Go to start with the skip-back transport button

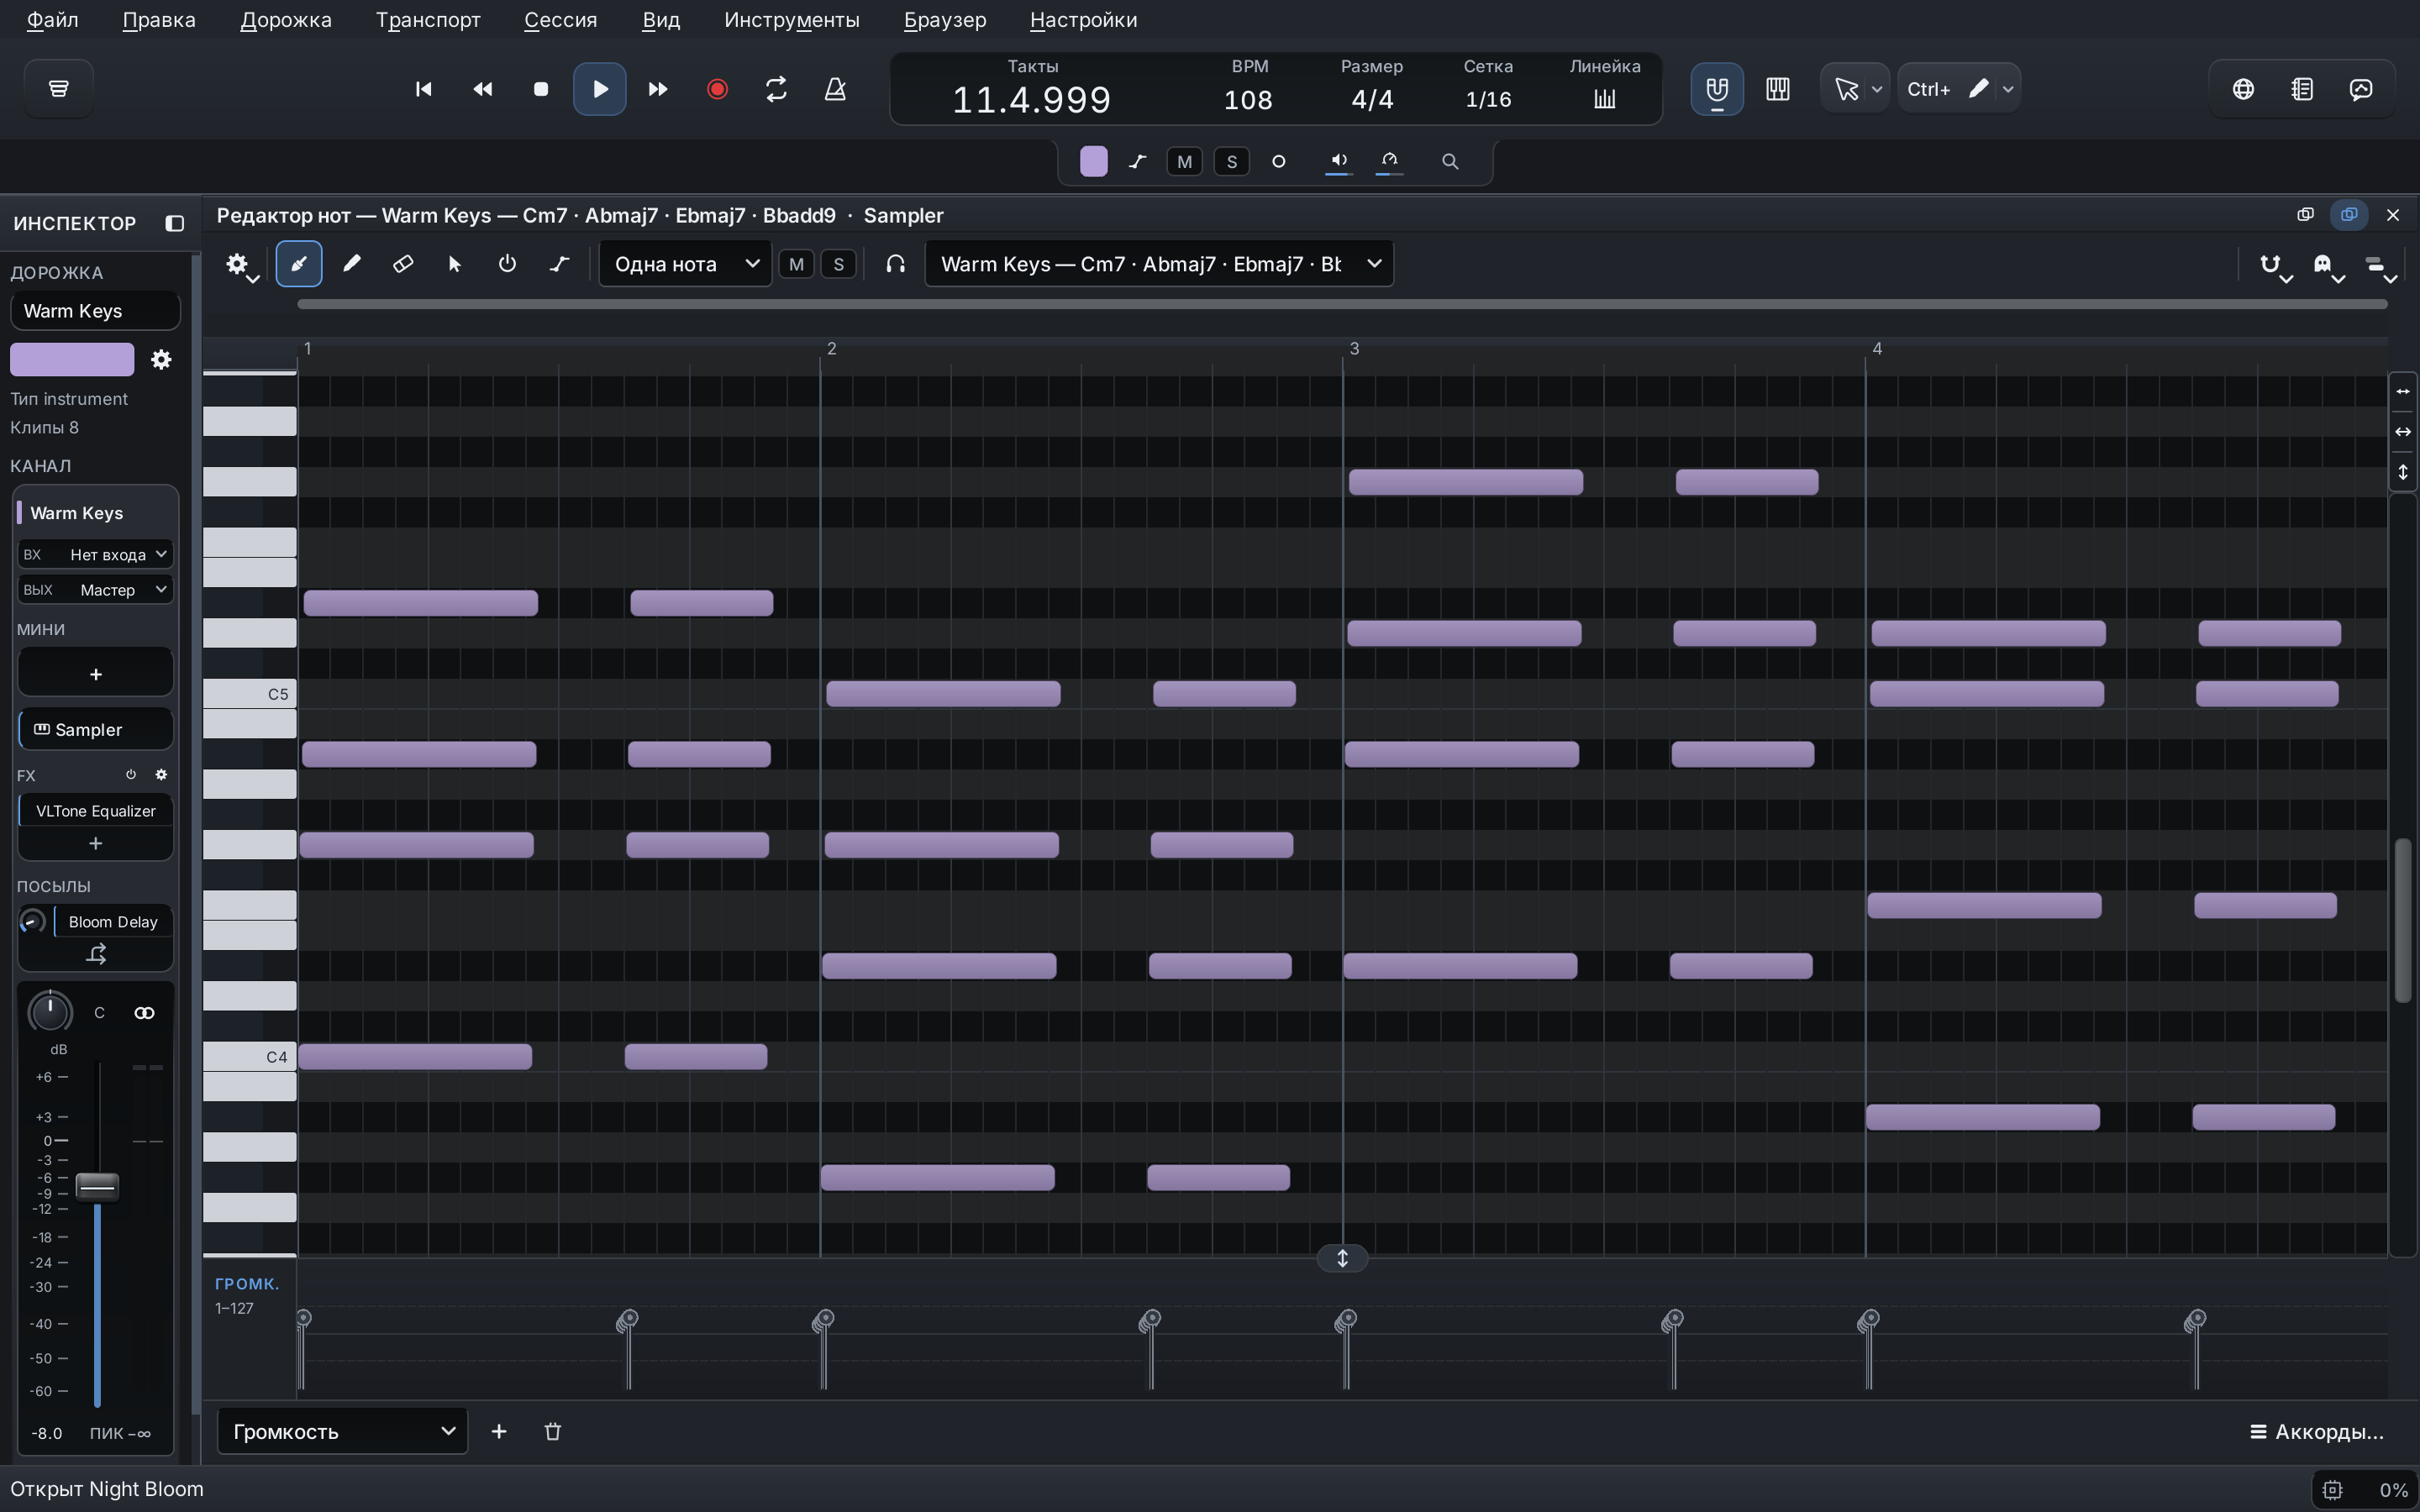[x=423, y=89]
